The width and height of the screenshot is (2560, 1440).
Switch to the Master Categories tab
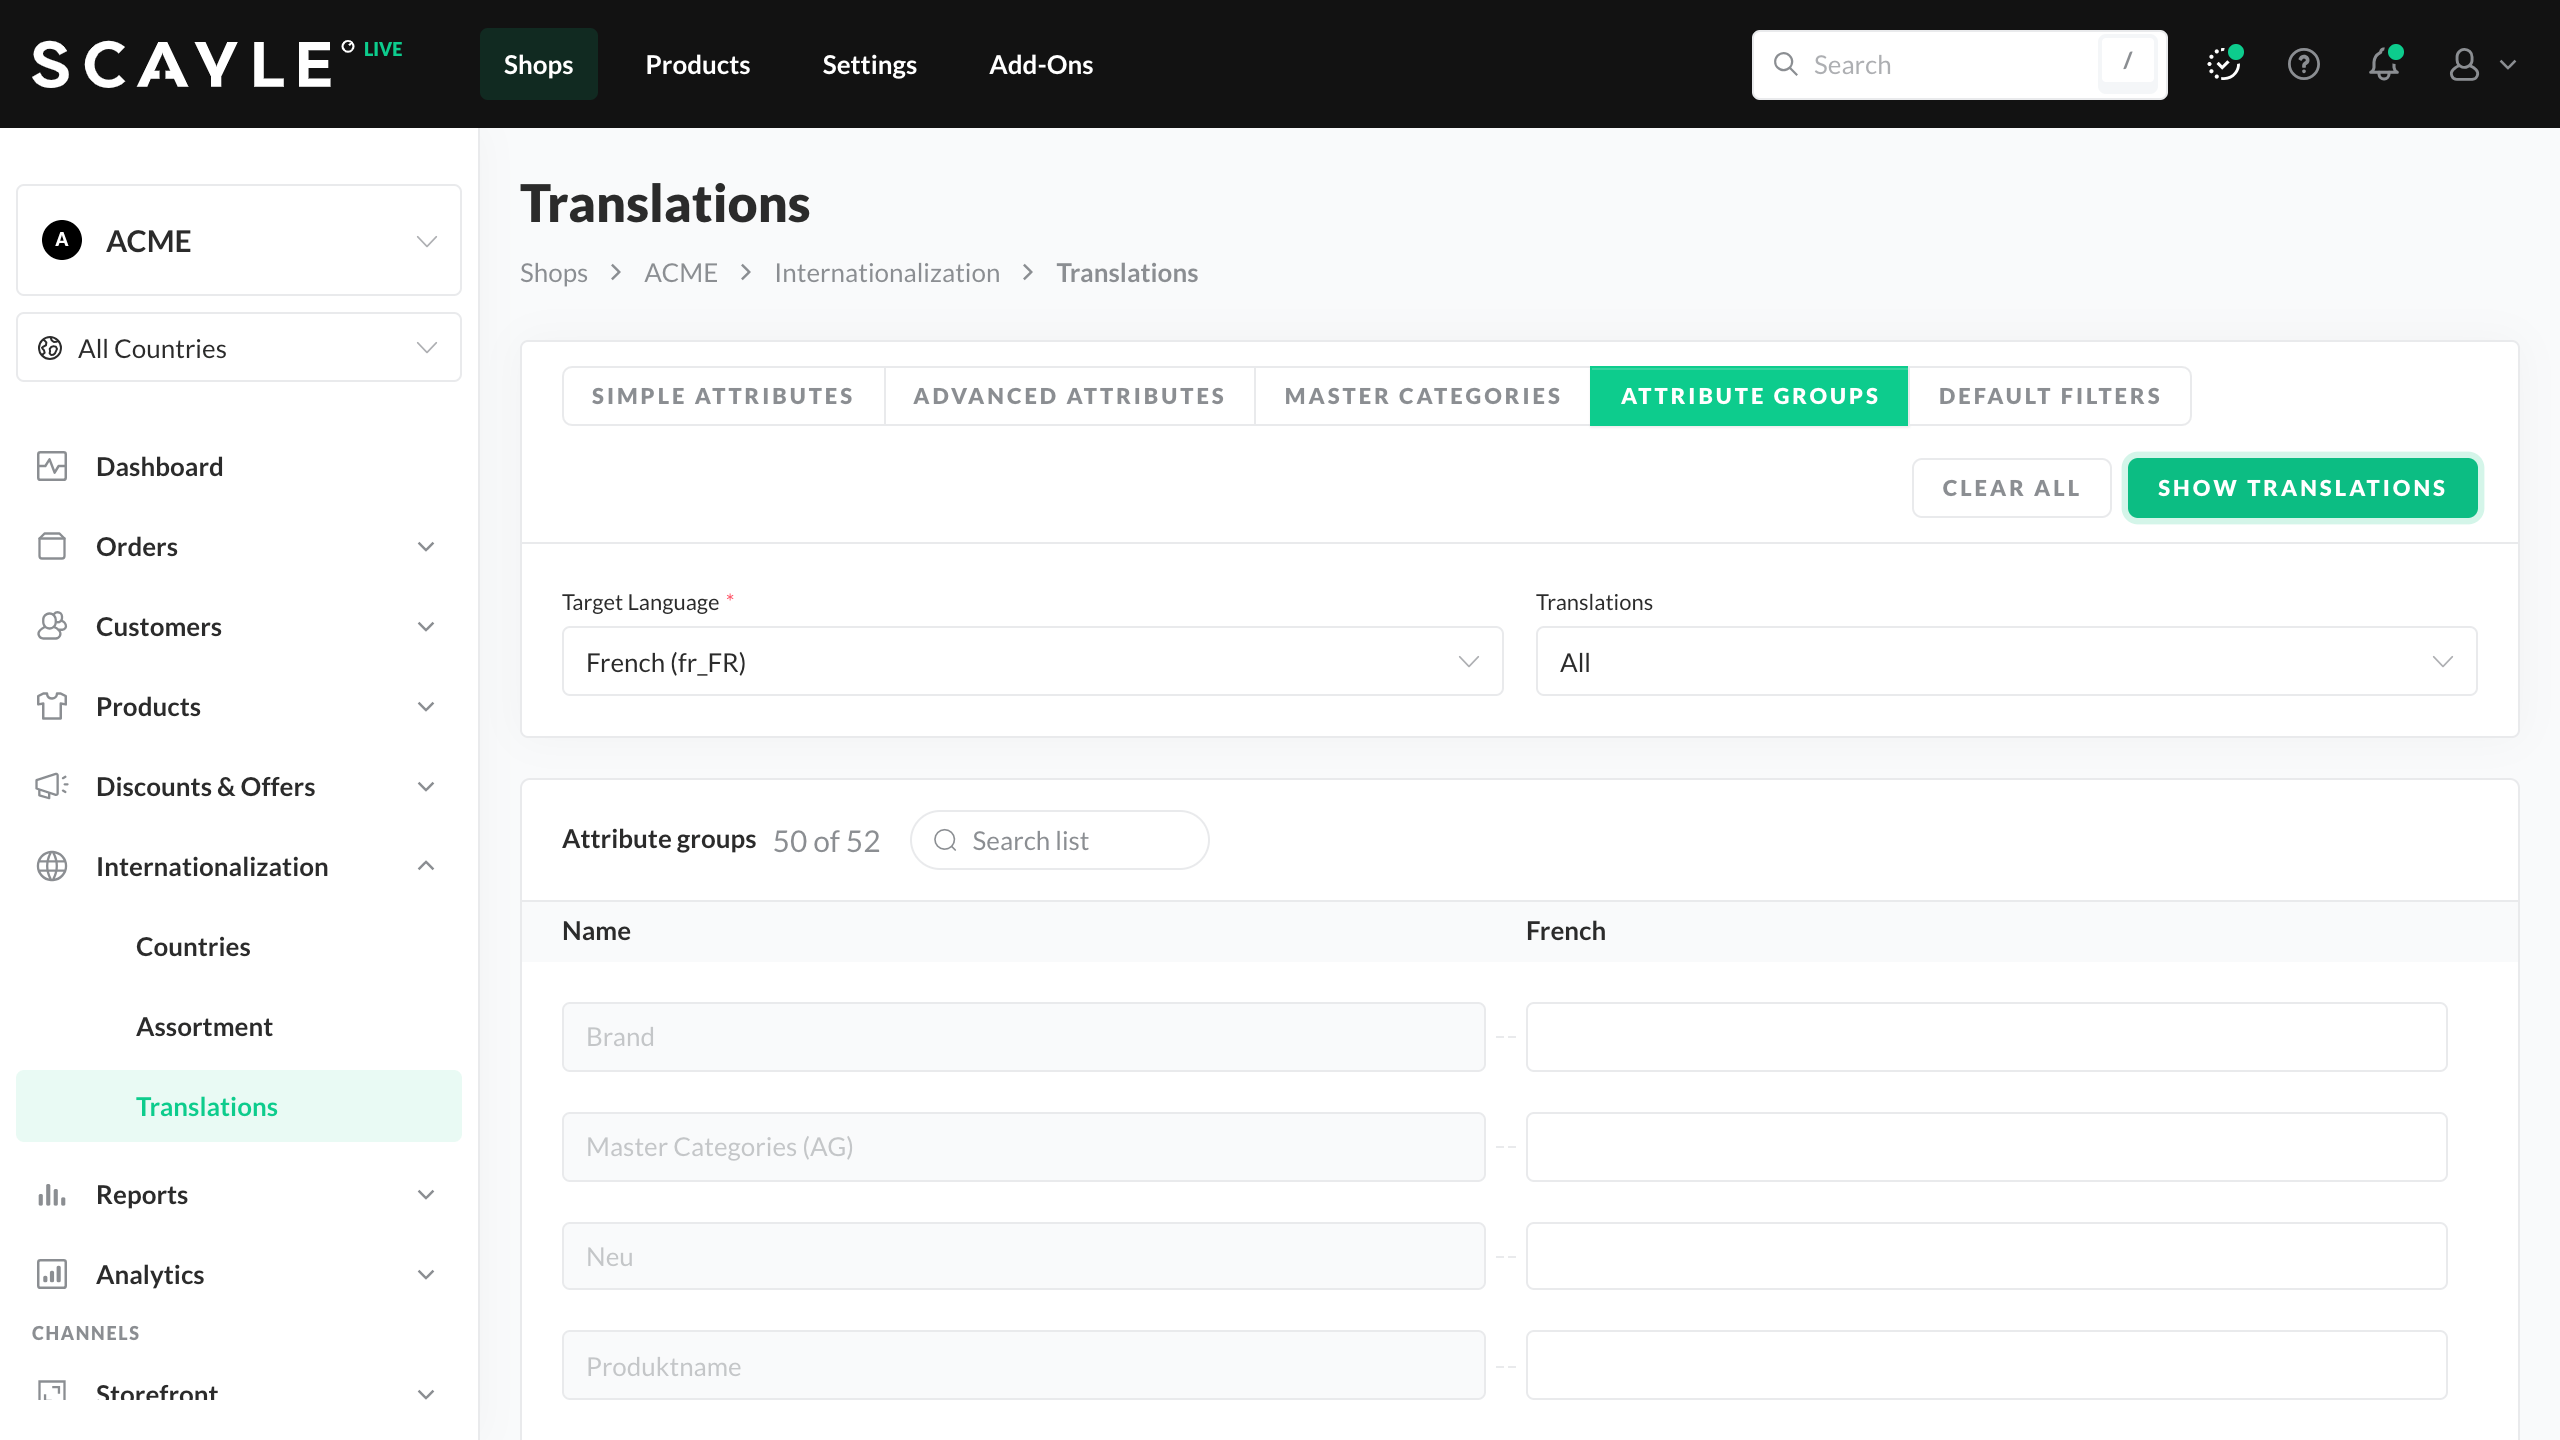[x=1422, y=396]
